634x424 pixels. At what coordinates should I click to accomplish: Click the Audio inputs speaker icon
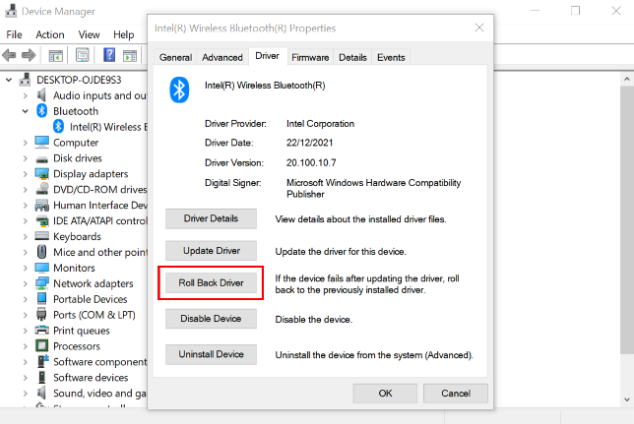tap(41, 95)
